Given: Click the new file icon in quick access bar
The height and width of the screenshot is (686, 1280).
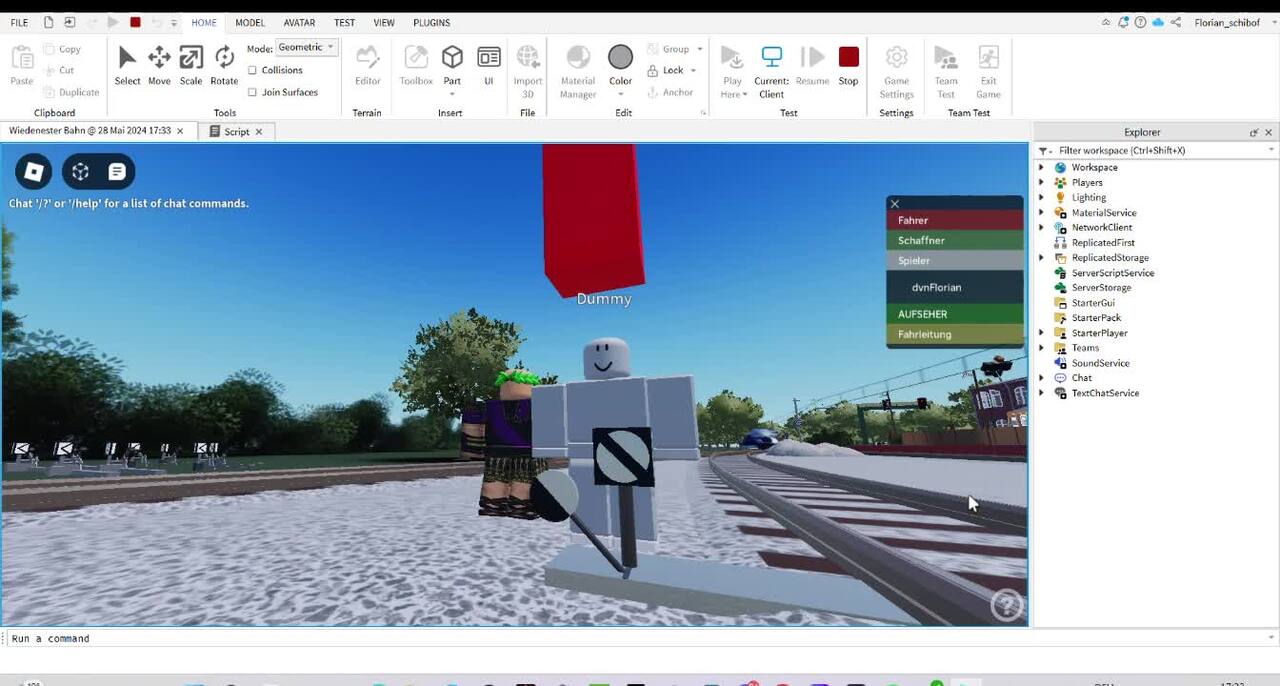Looking at the screenshot, I should pos(48,22).
